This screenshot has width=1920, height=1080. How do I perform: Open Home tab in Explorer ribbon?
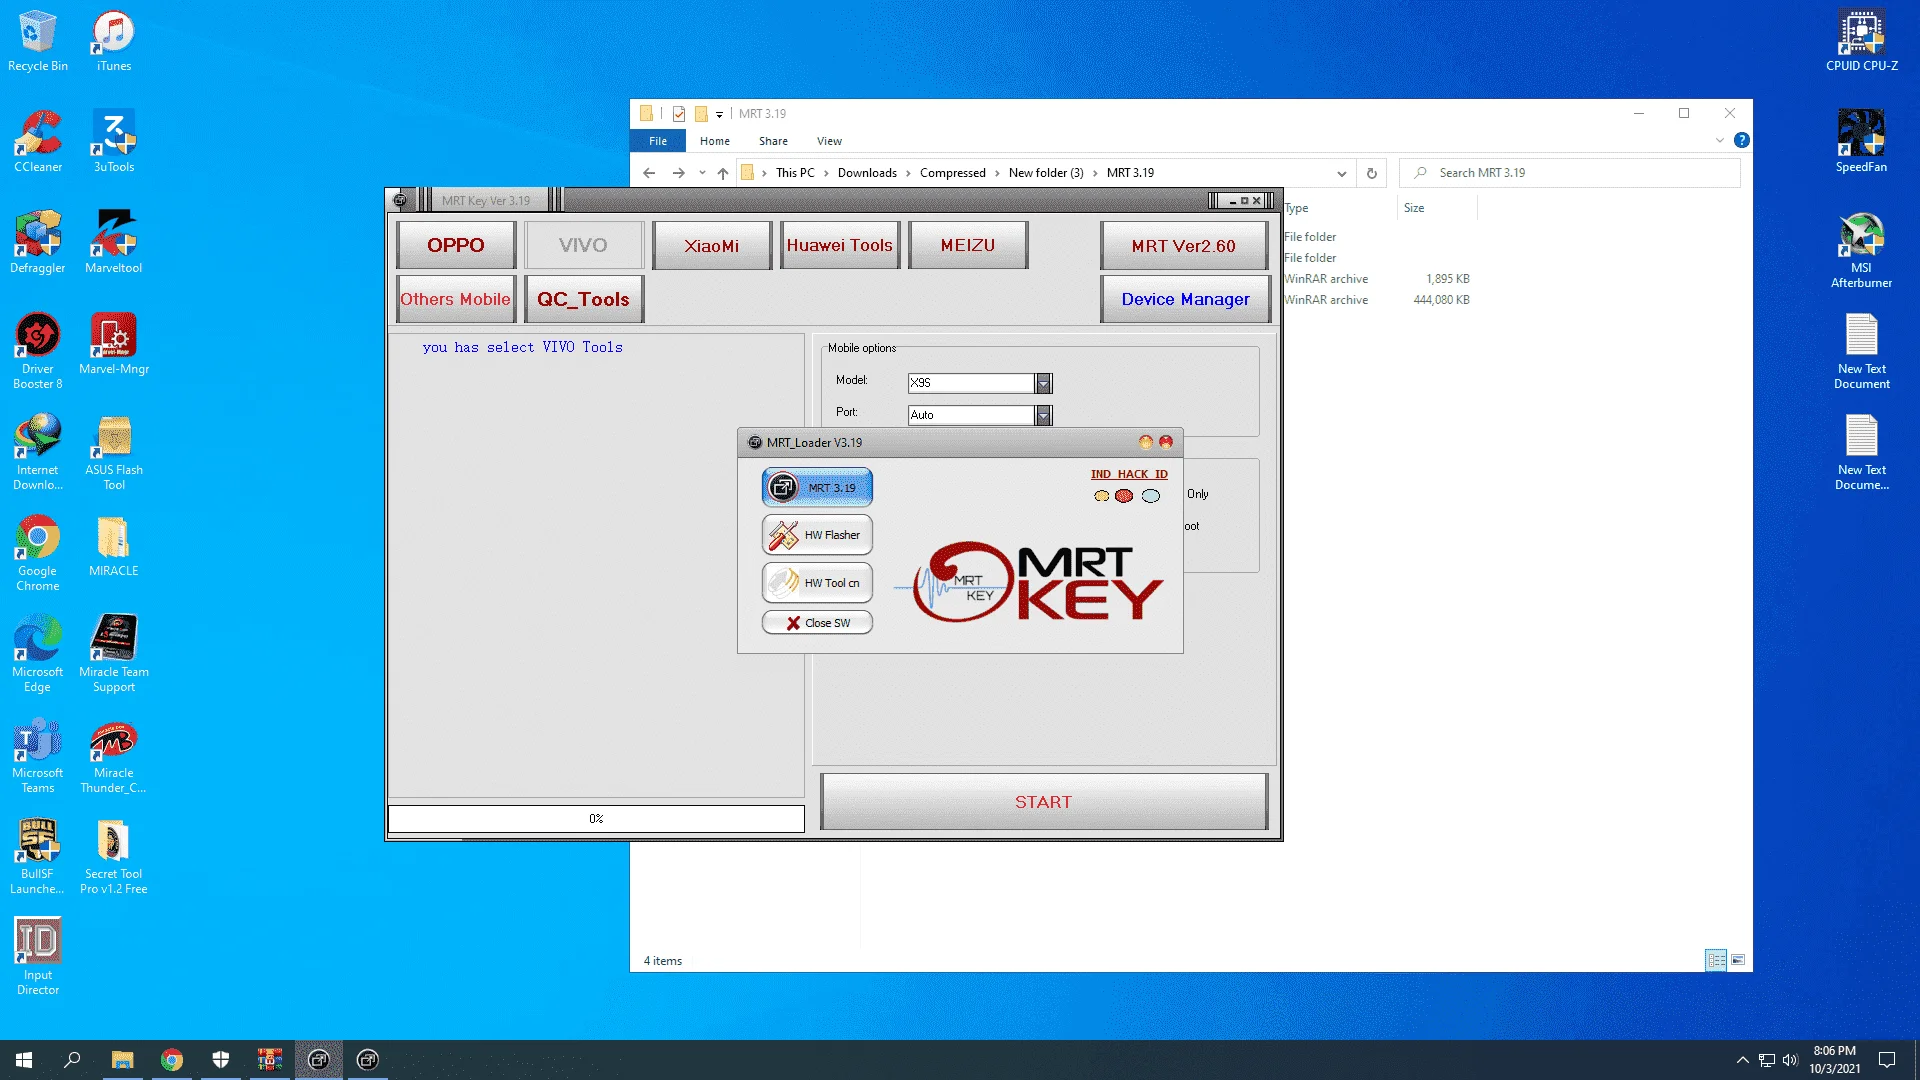coord(715,141)
